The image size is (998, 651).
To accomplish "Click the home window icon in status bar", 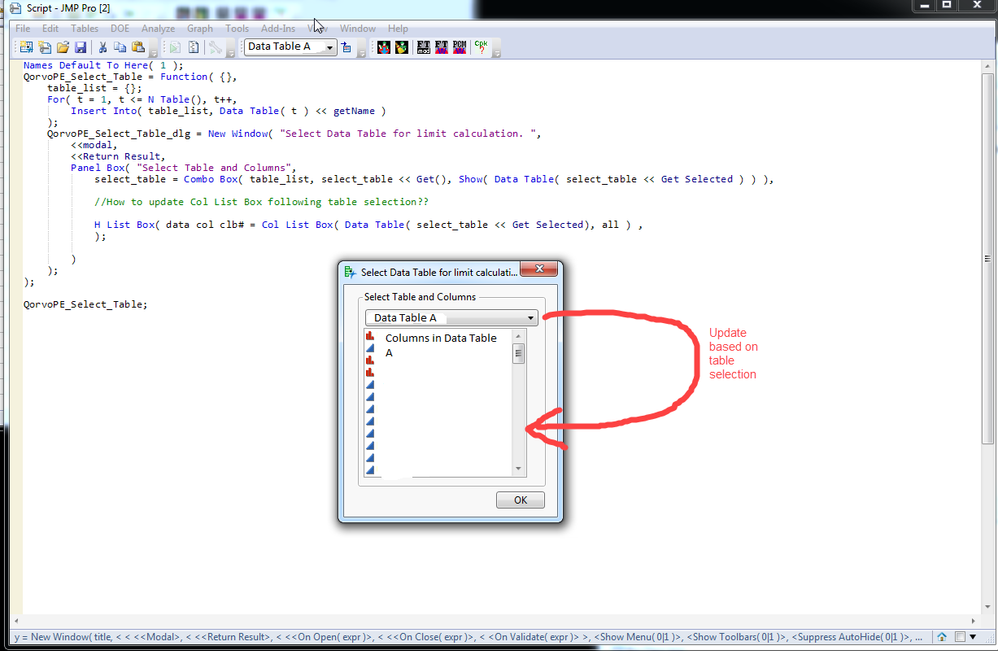I will pos(942,636).
